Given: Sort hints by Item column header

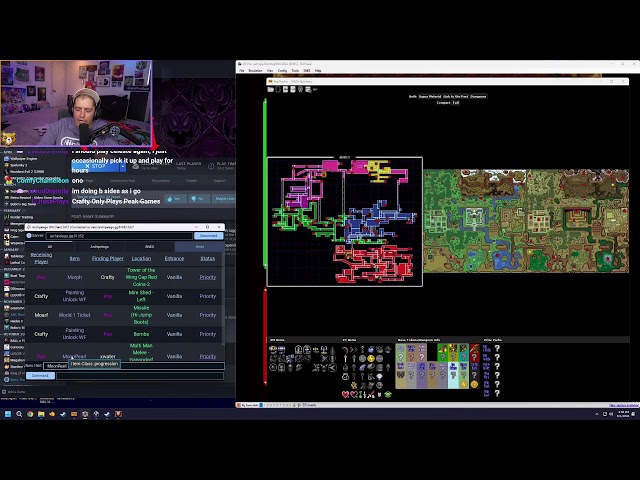Looking at the screenshot, I should point(75,258).
